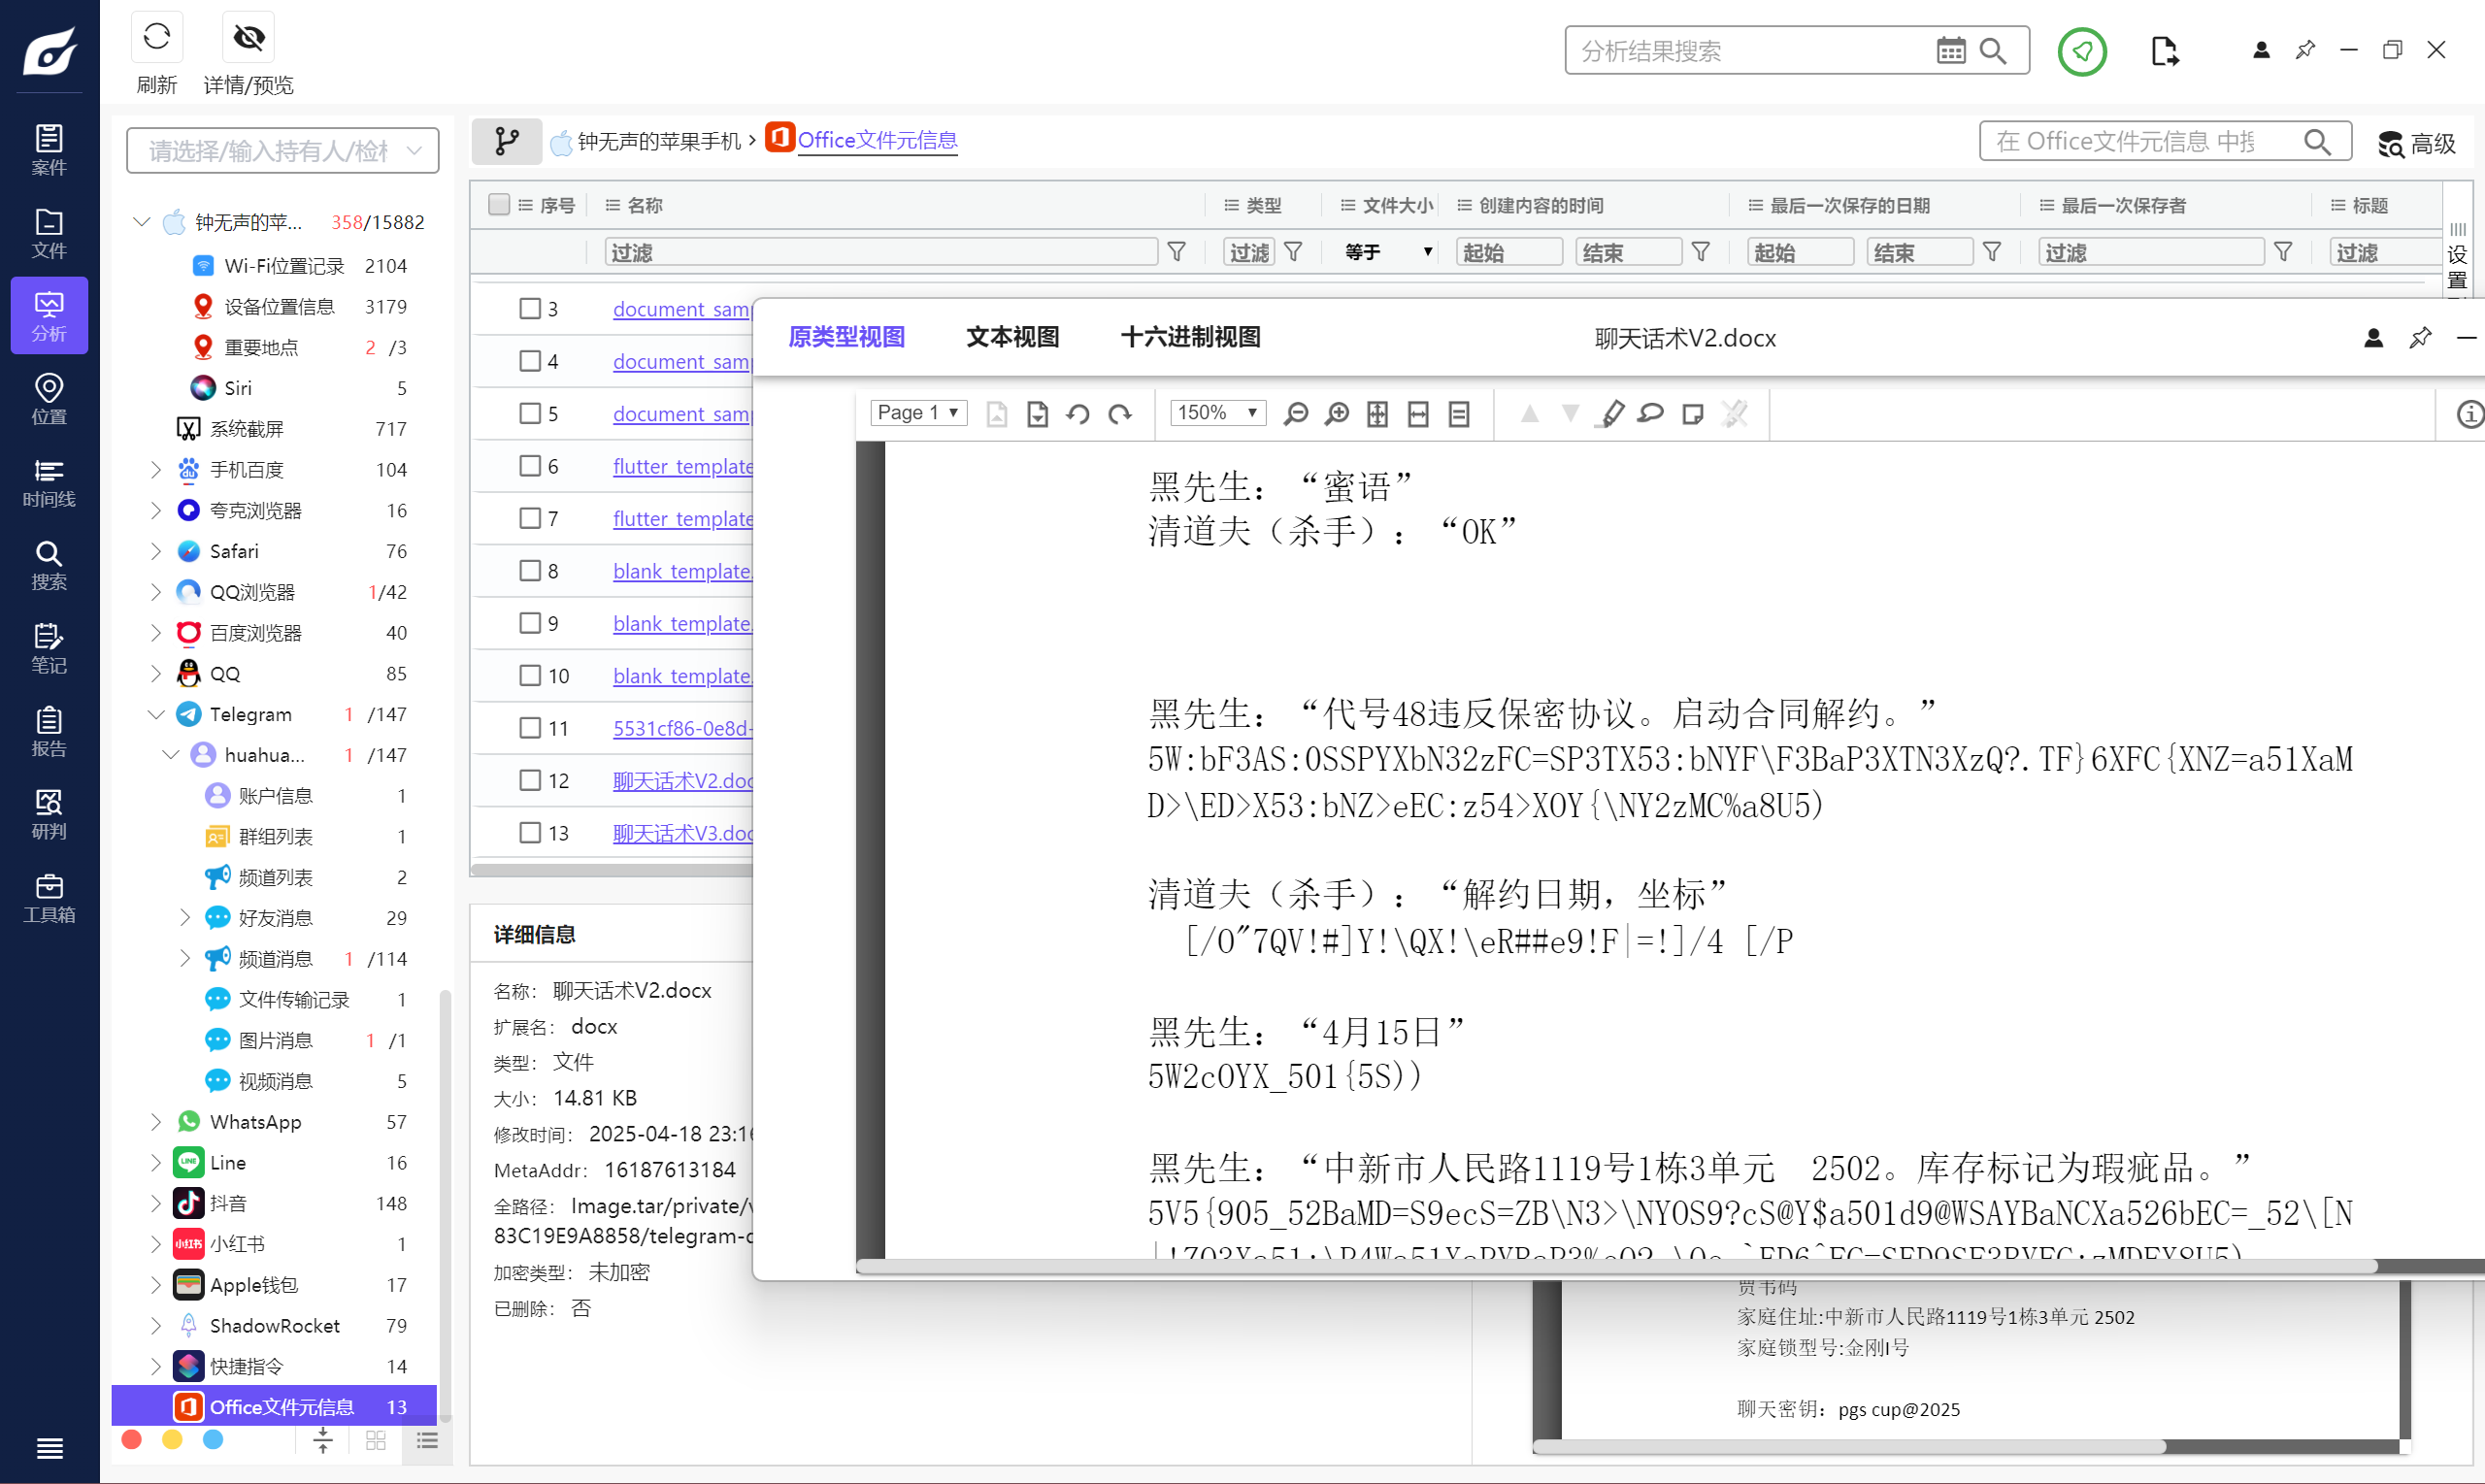Click the red color dot
This screenshot has width=2485, height=1484.
131,1440
